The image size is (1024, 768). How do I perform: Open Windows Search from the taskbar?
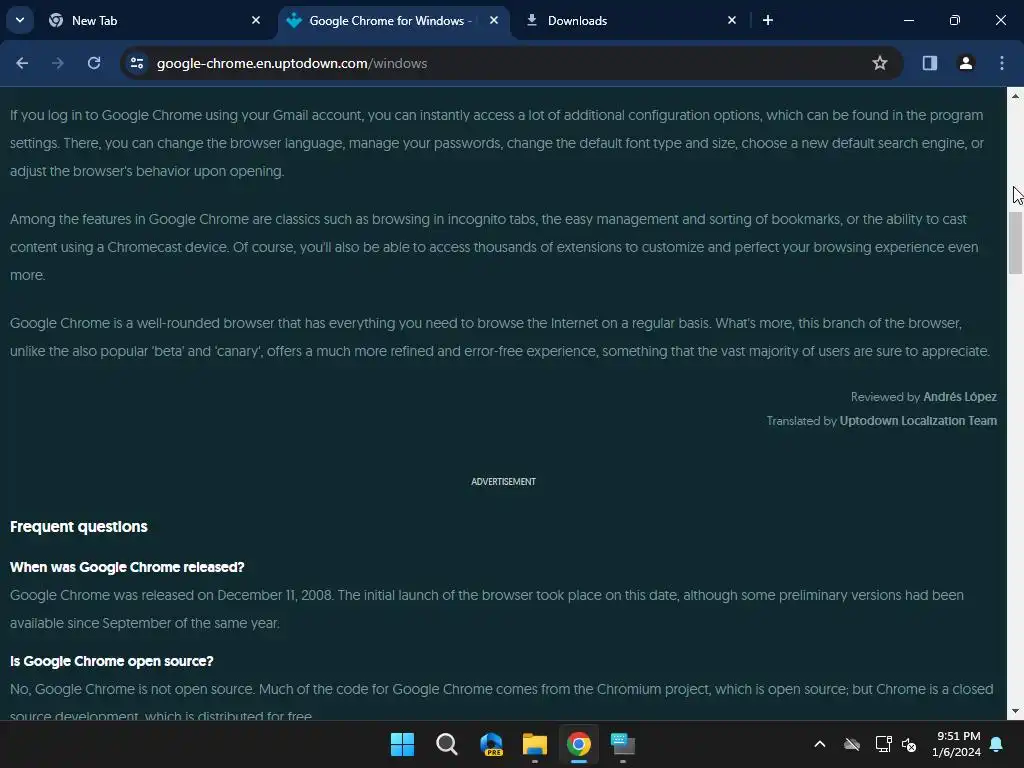(447, 744)
